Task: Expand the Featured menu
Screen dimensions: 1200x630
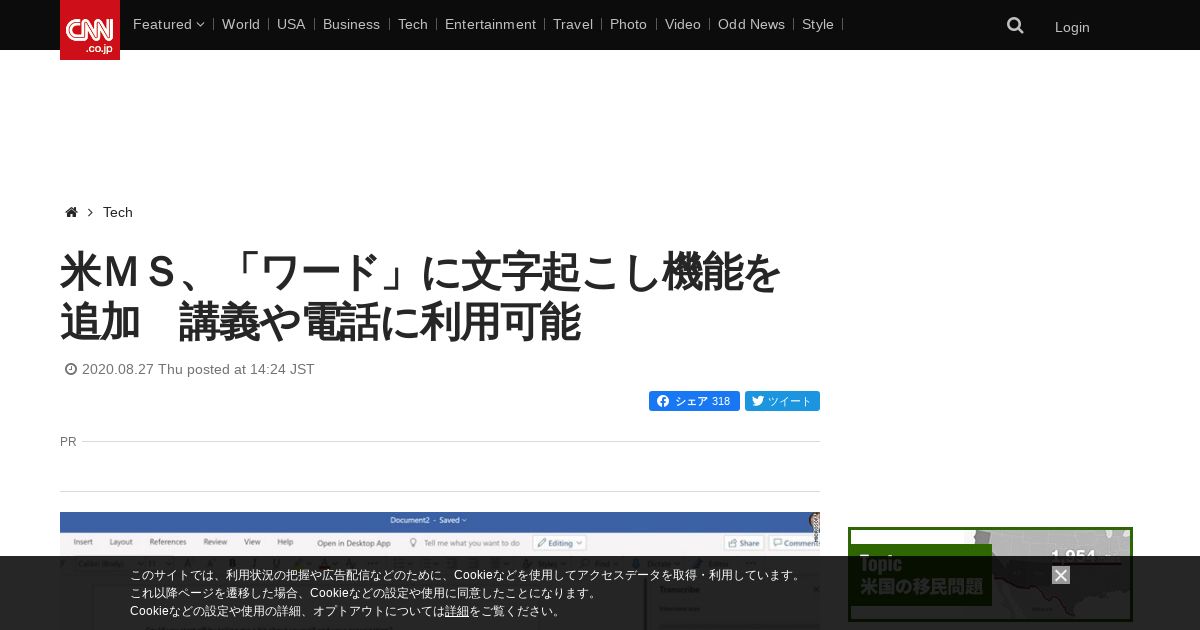Action: tap(168, 24)
